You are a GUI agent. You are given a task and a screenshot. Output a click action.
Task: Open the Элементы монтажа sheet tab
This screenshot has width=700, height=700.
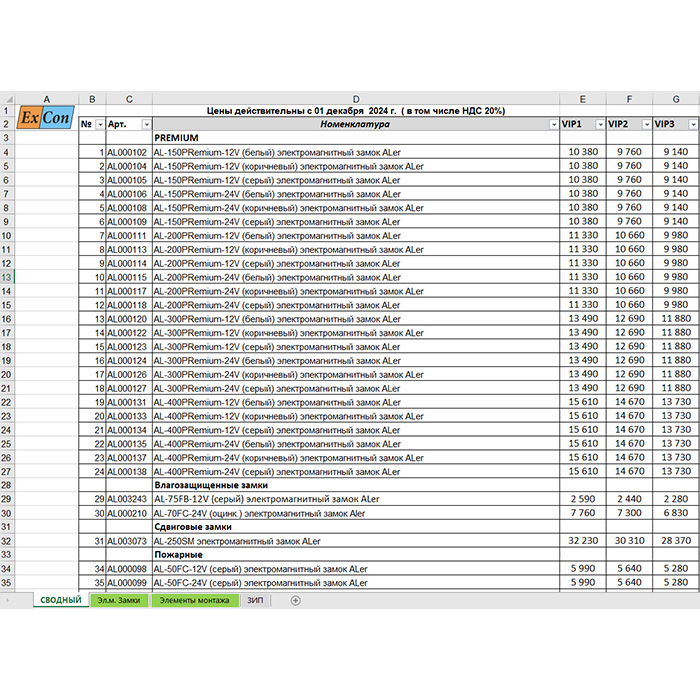[194, 600]
